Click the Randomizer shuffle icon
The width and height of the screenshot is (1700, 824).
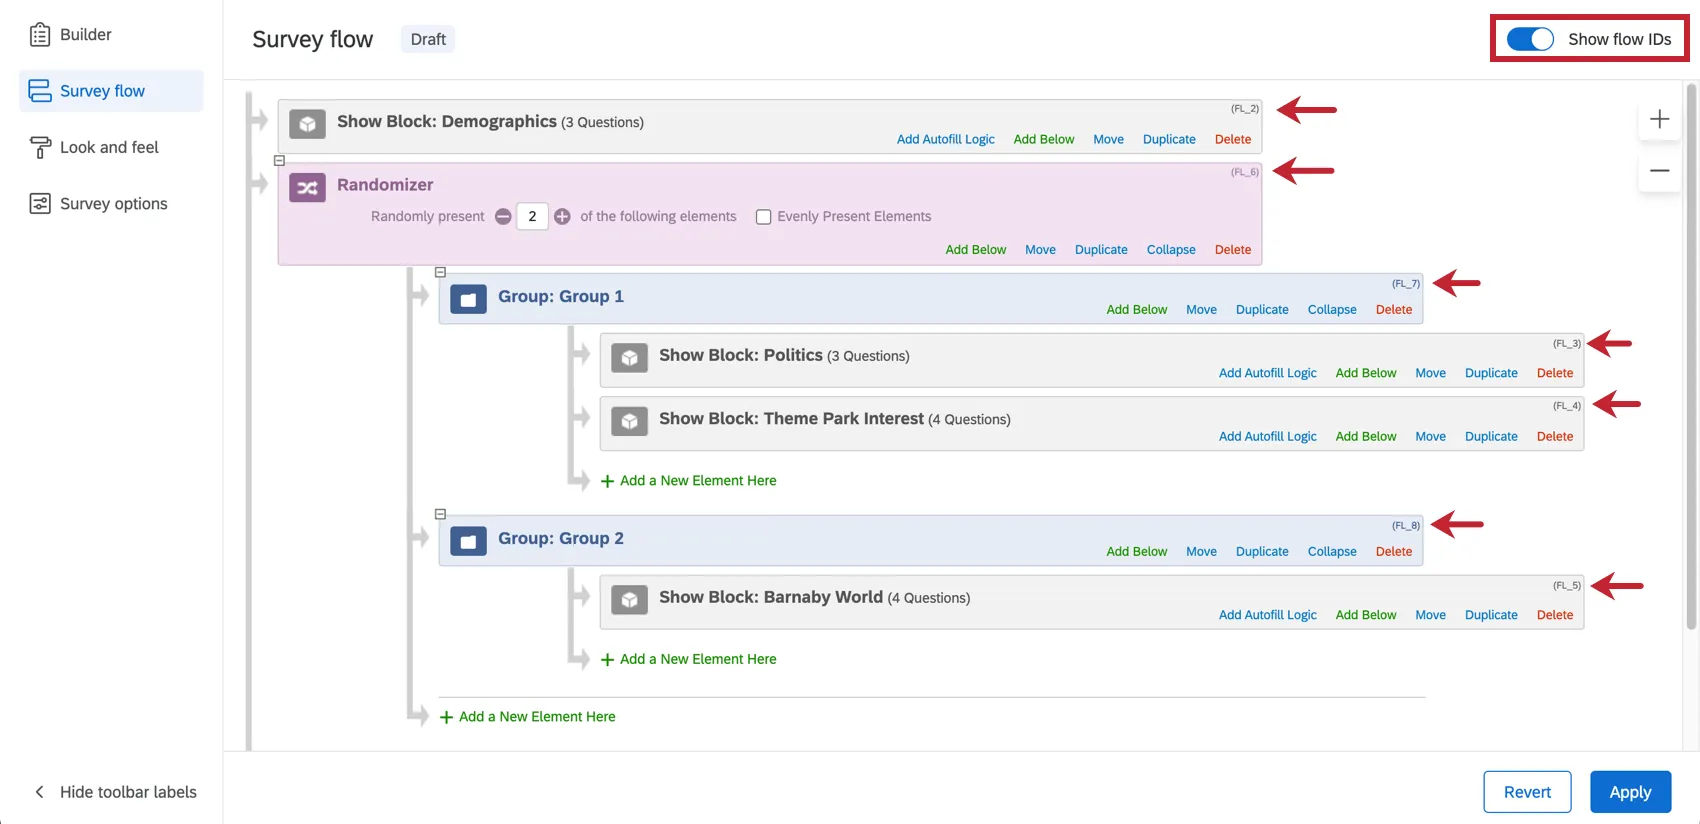pyautogui.click(x=307, y=187)
